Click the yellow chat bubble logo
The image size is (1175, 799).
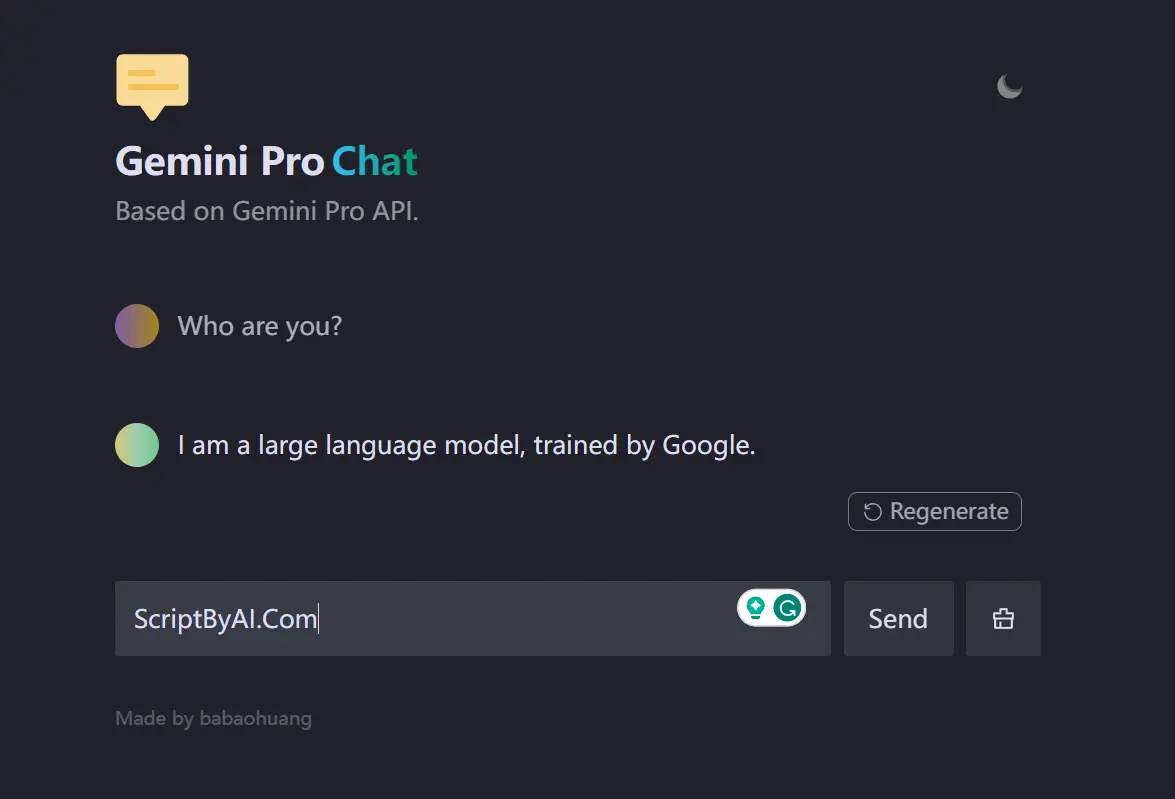152,85
